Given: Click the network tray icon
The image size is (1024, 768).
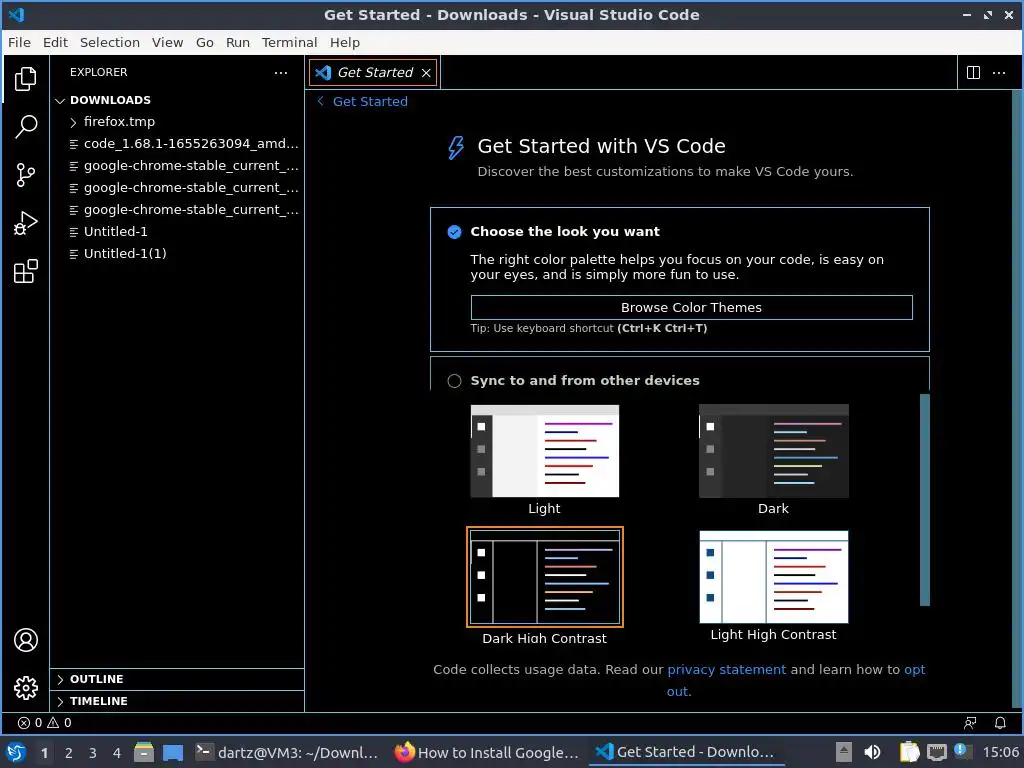Looking at the screenshot, I should coord(936,752).
